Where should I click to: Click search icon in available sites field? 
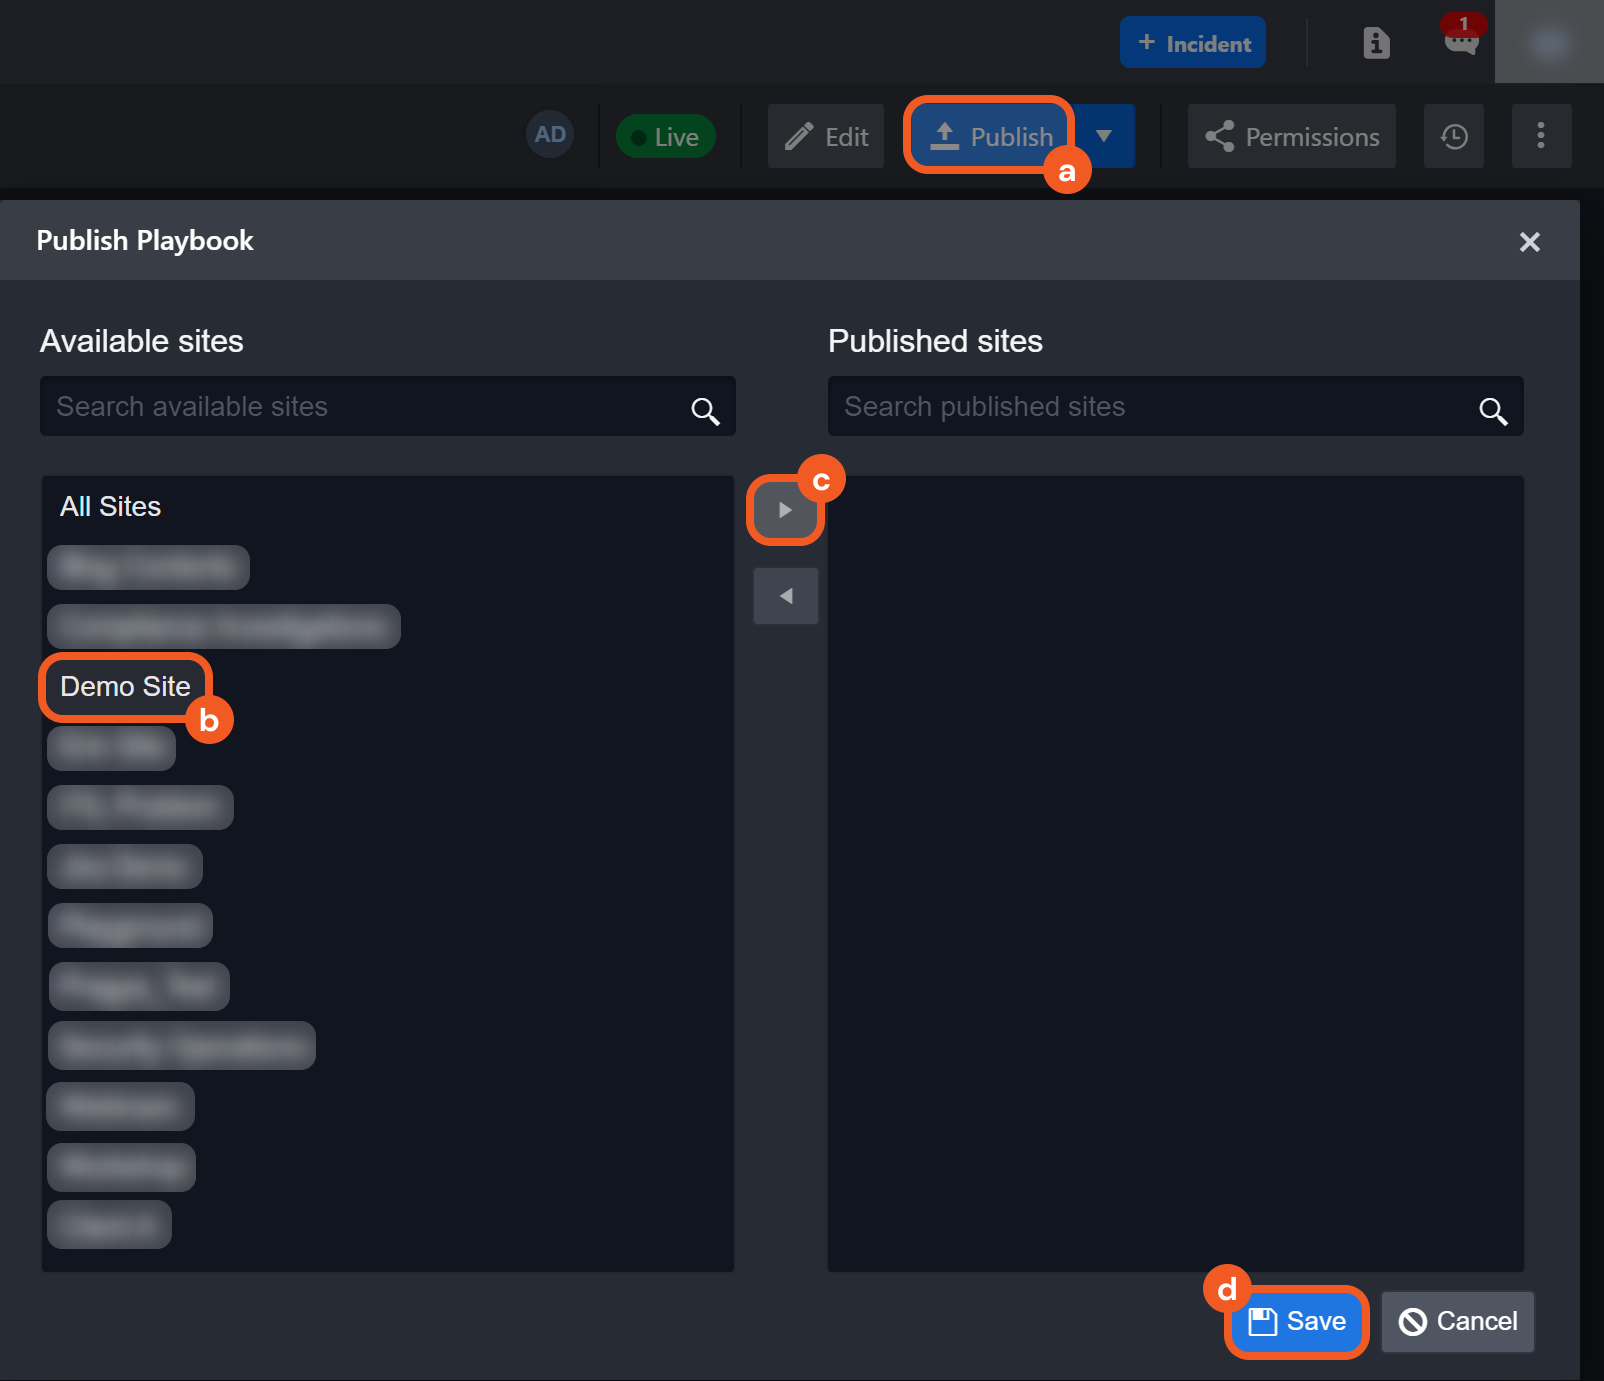pyautogui.click(x=705, y=410)
